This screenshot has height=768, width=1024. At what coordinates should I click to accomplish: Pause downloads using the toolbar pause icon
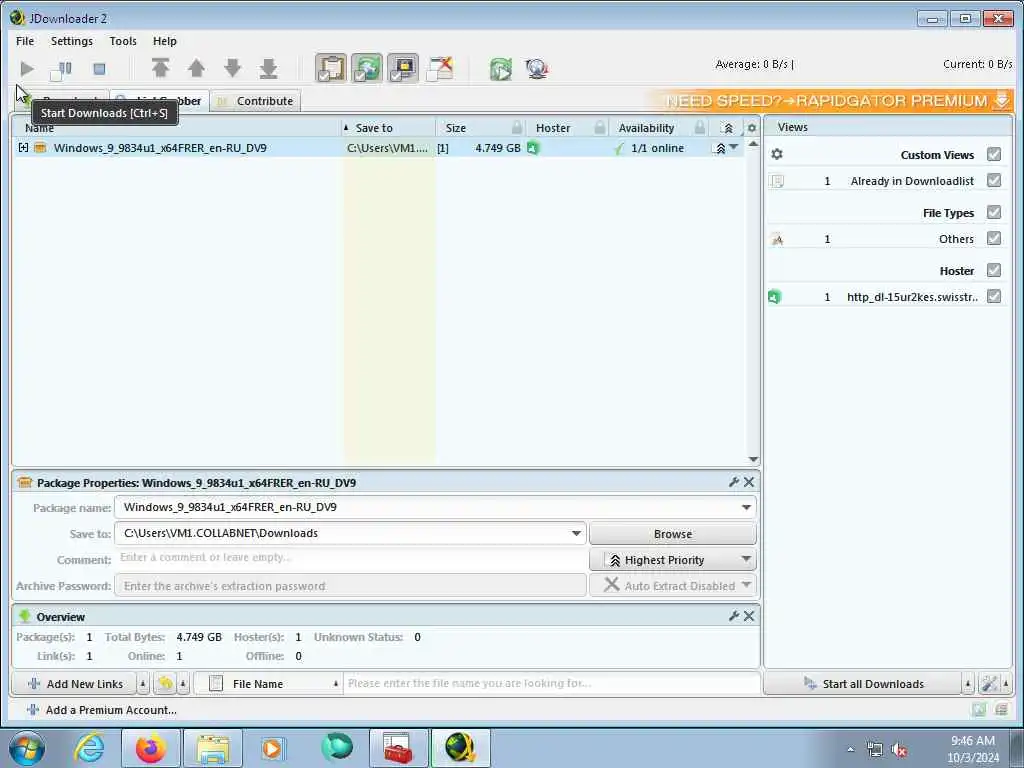[61, 69]
